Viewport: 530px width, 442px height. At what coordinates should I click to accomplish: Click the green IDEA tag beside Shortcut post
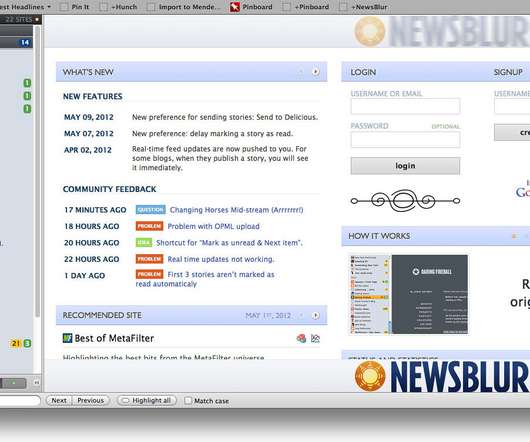pos(144,242)
